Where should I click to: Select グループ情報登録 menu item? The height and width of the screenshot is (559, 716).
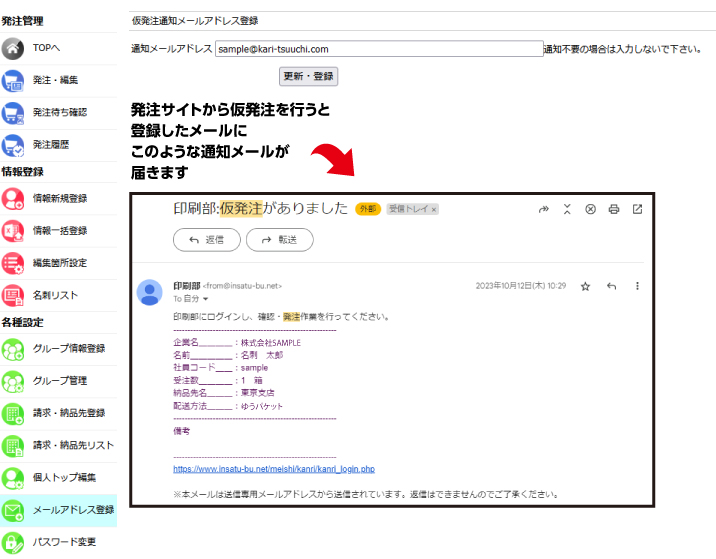pos(68,349)
